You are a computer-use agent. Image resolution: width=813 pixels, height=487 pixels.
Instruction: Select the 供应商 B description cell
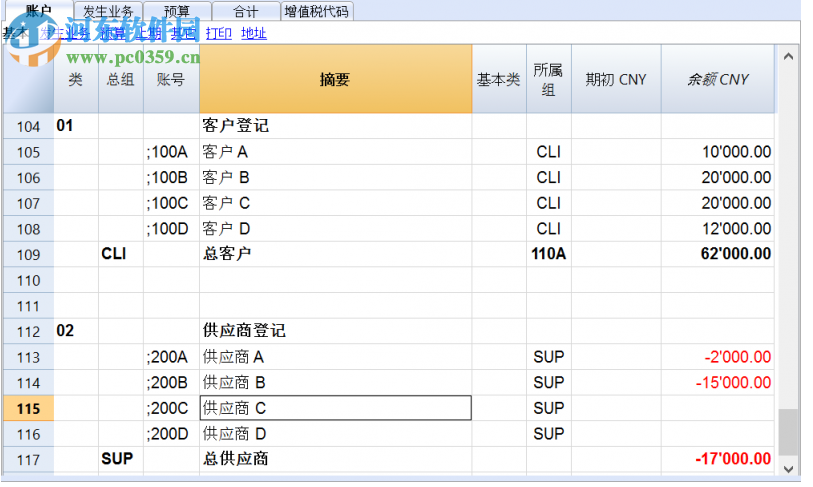coord(335,383)
